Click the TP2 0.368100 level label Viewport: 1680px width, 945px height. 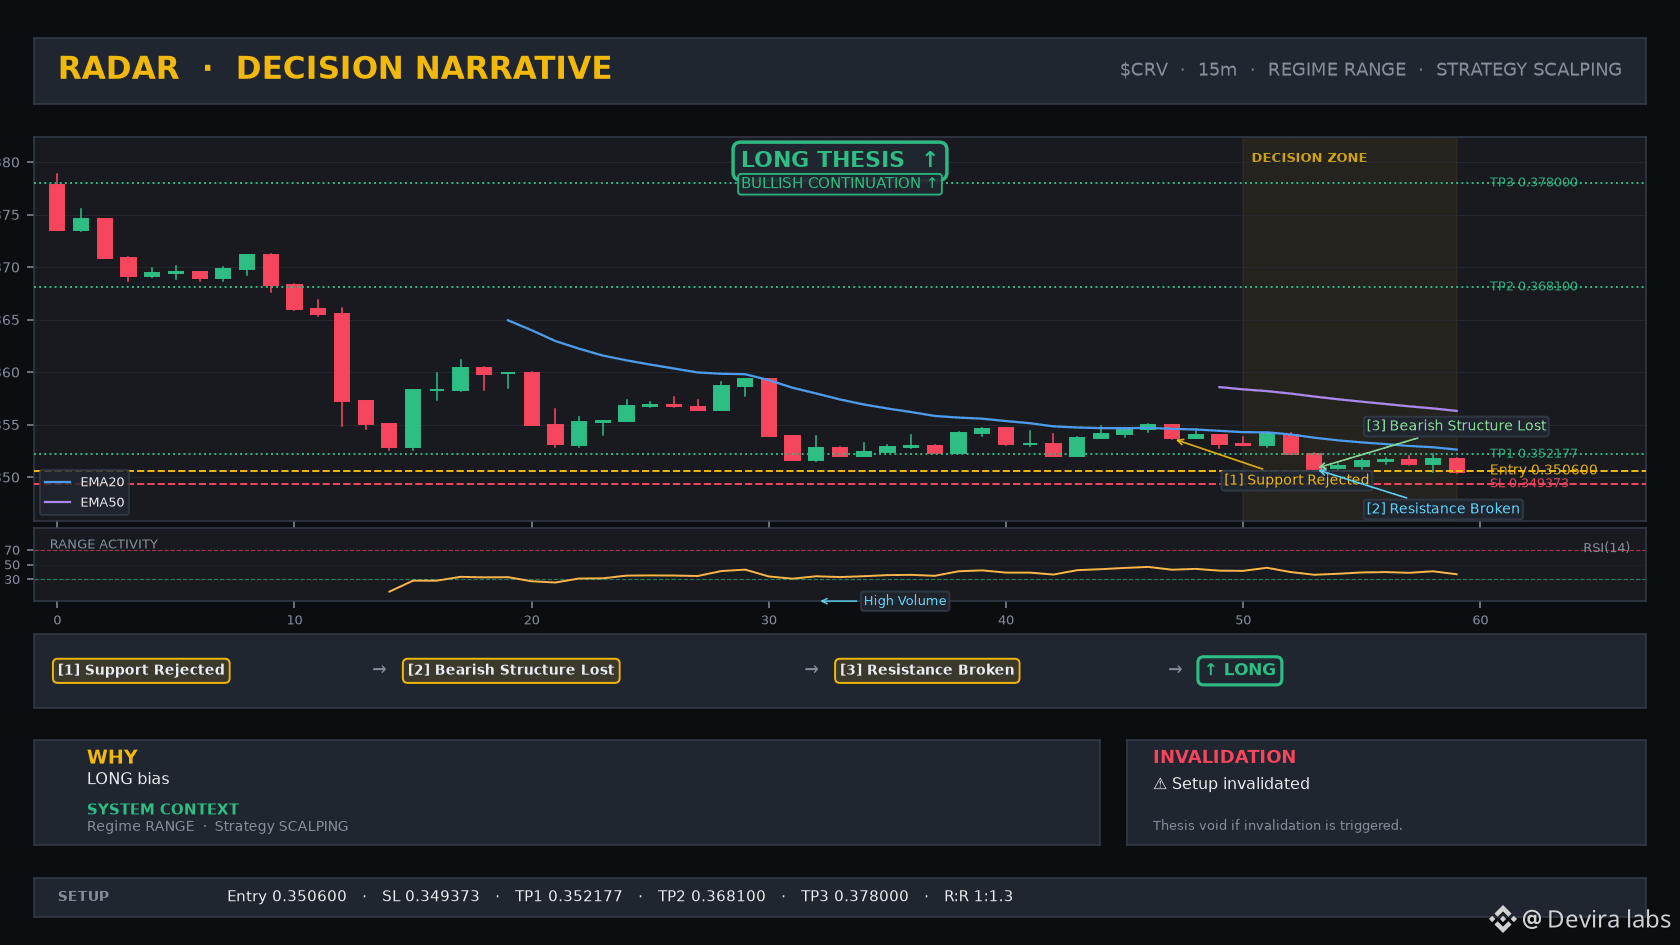coord(1534,286)
